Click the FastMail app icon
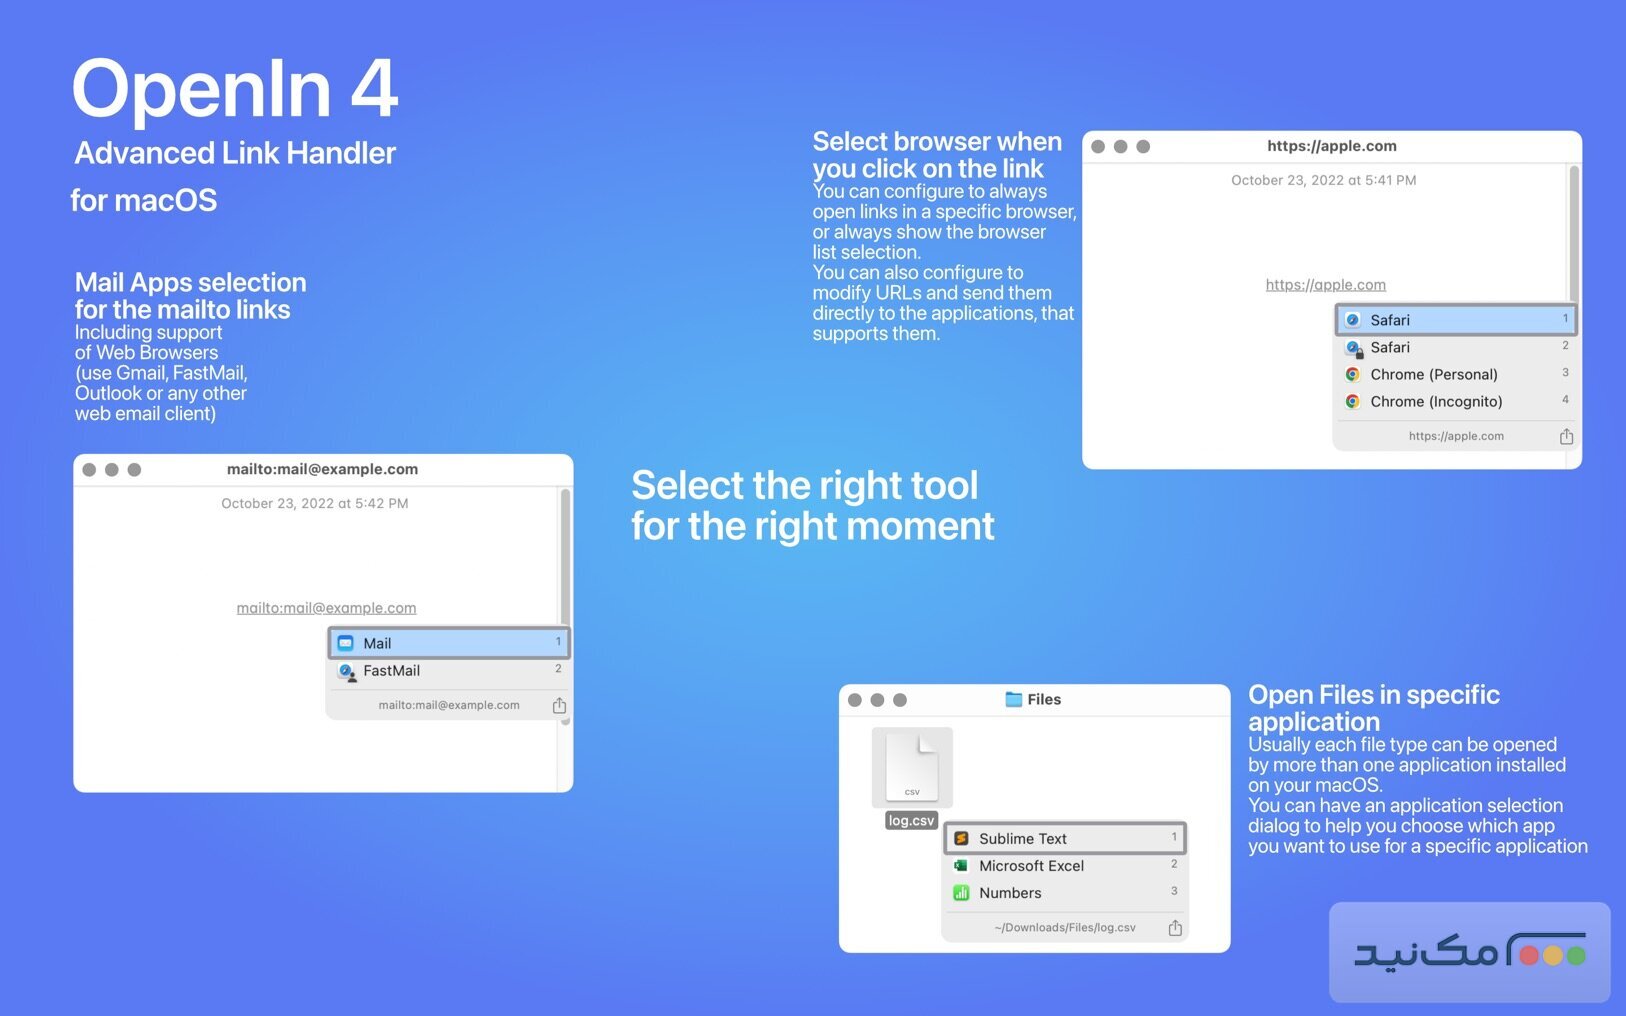The width and height of the screenshot is (1626, 1016). pos(348,671)
